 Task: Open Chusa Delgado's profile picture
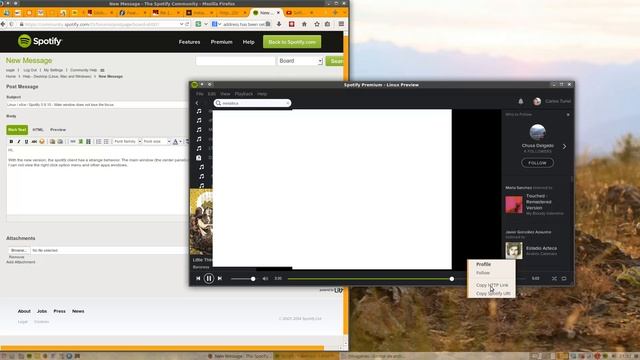pos(537,132)
